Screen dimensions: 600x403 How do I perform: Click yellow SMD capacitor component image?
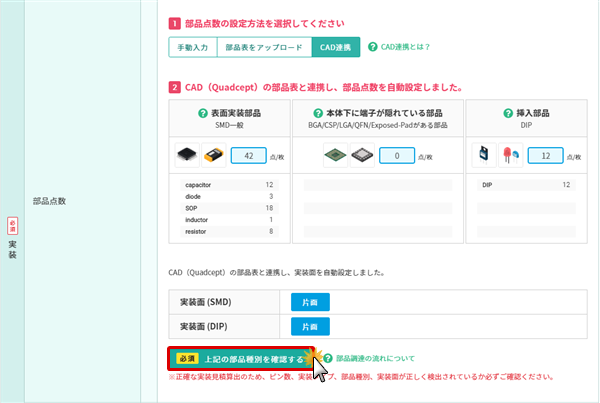click(x=212, y=155)
